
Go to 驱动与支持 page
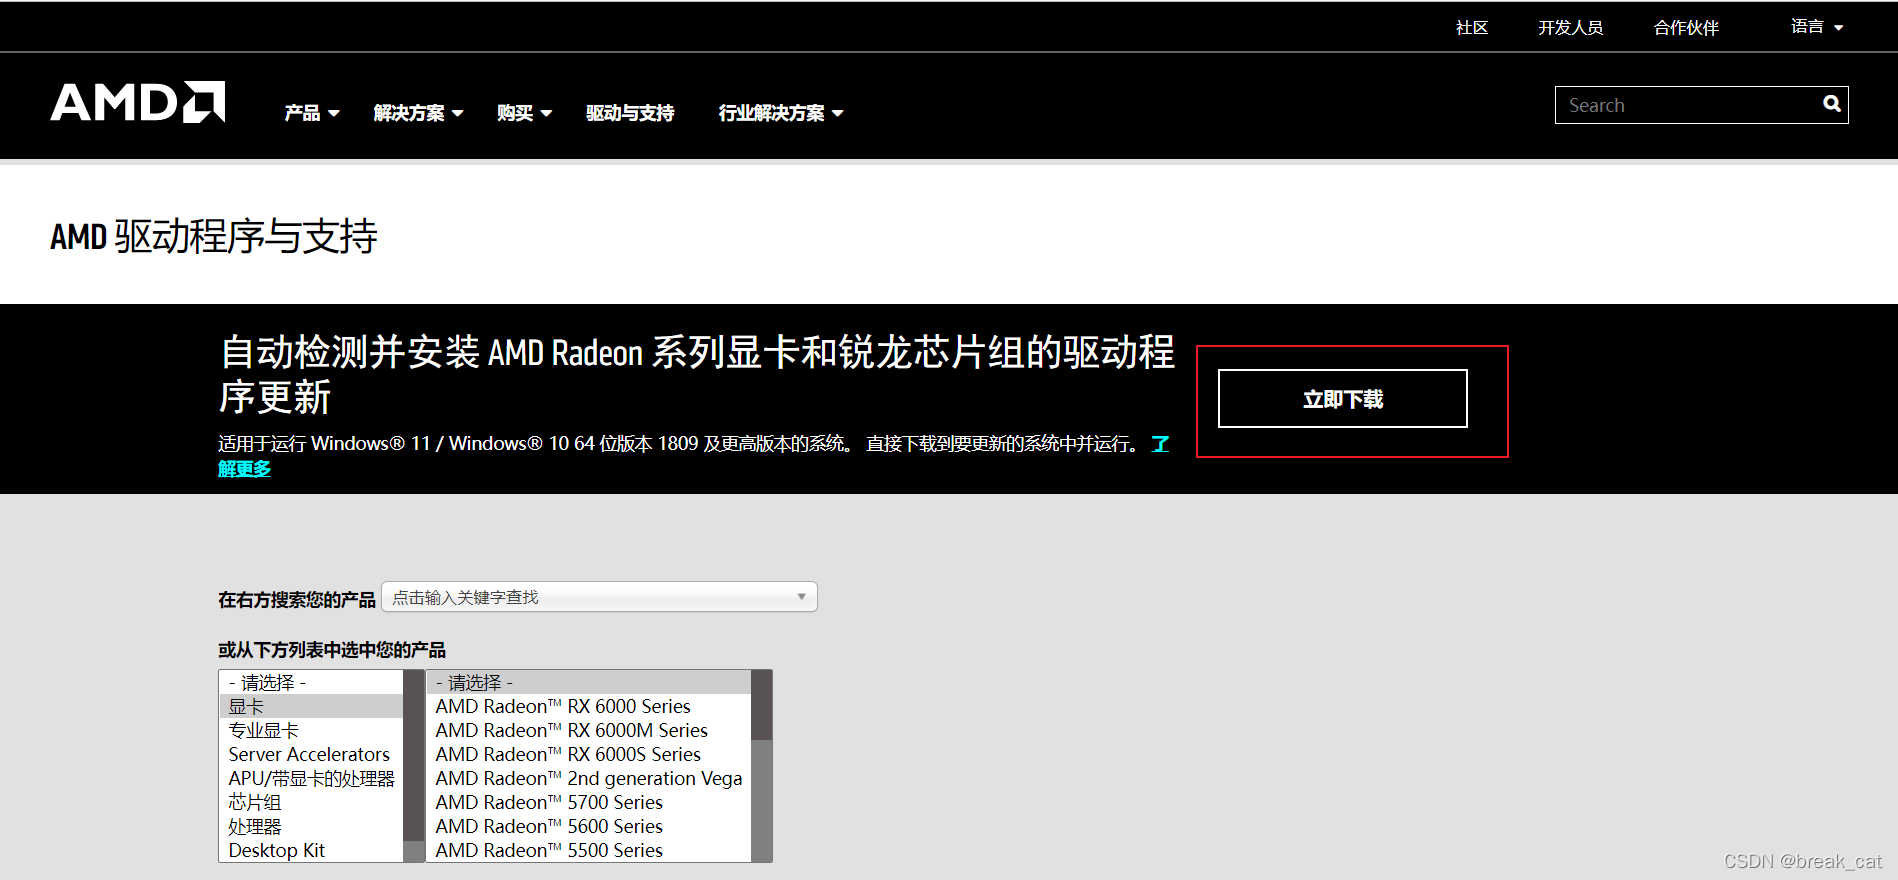[630, 113]
